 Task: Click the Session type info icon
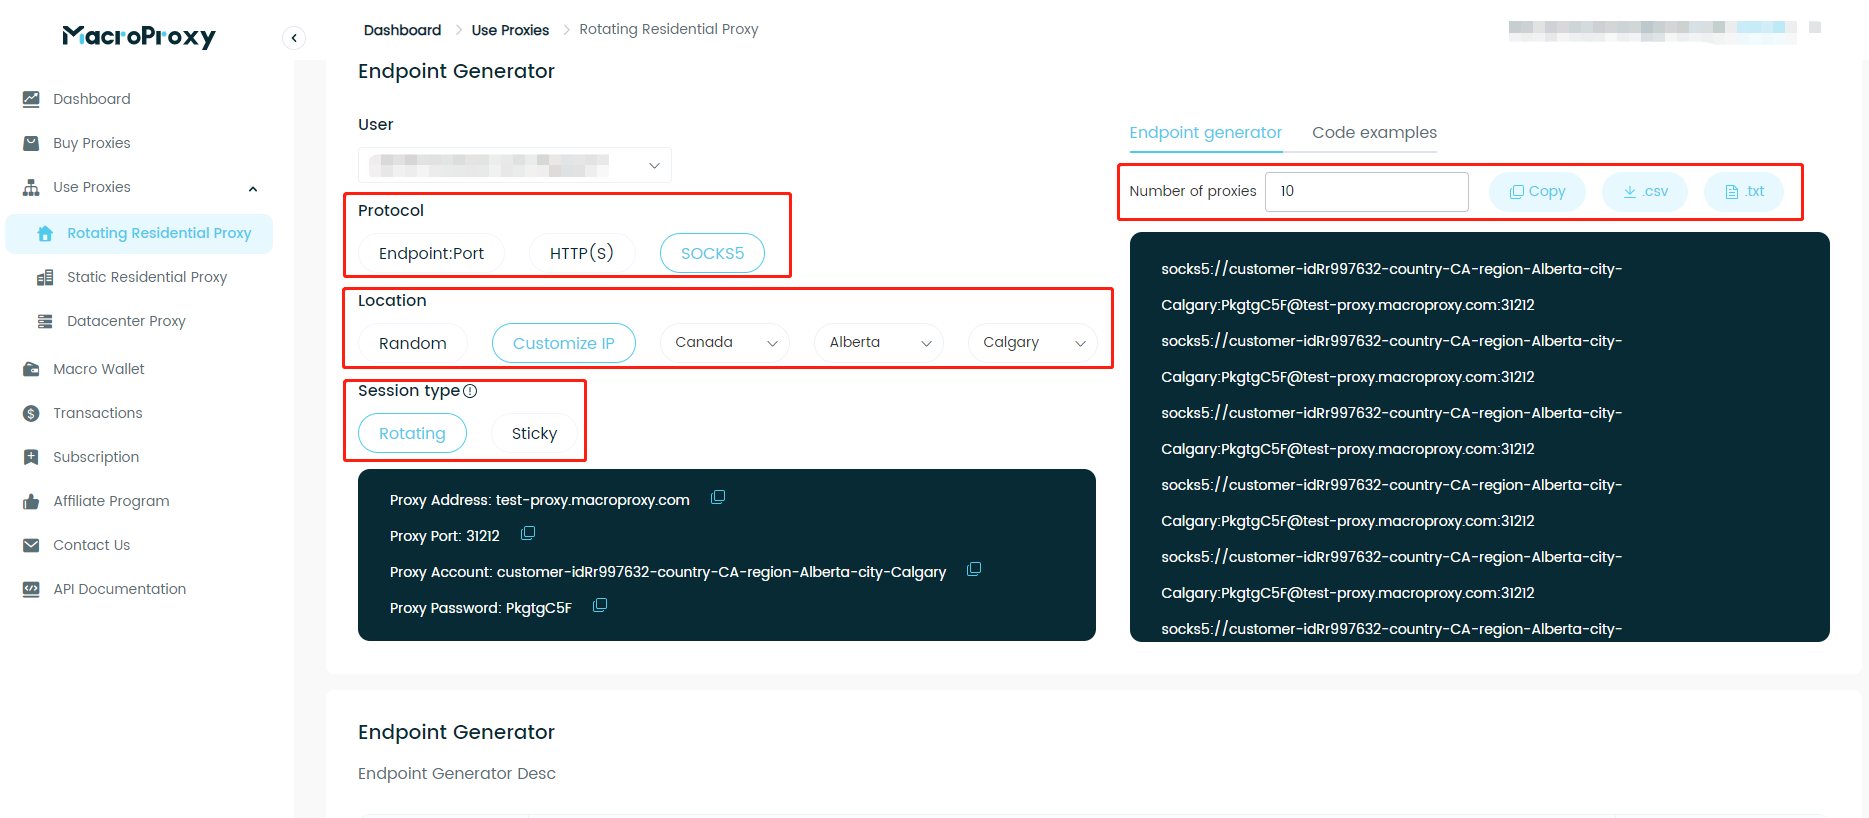470,391
